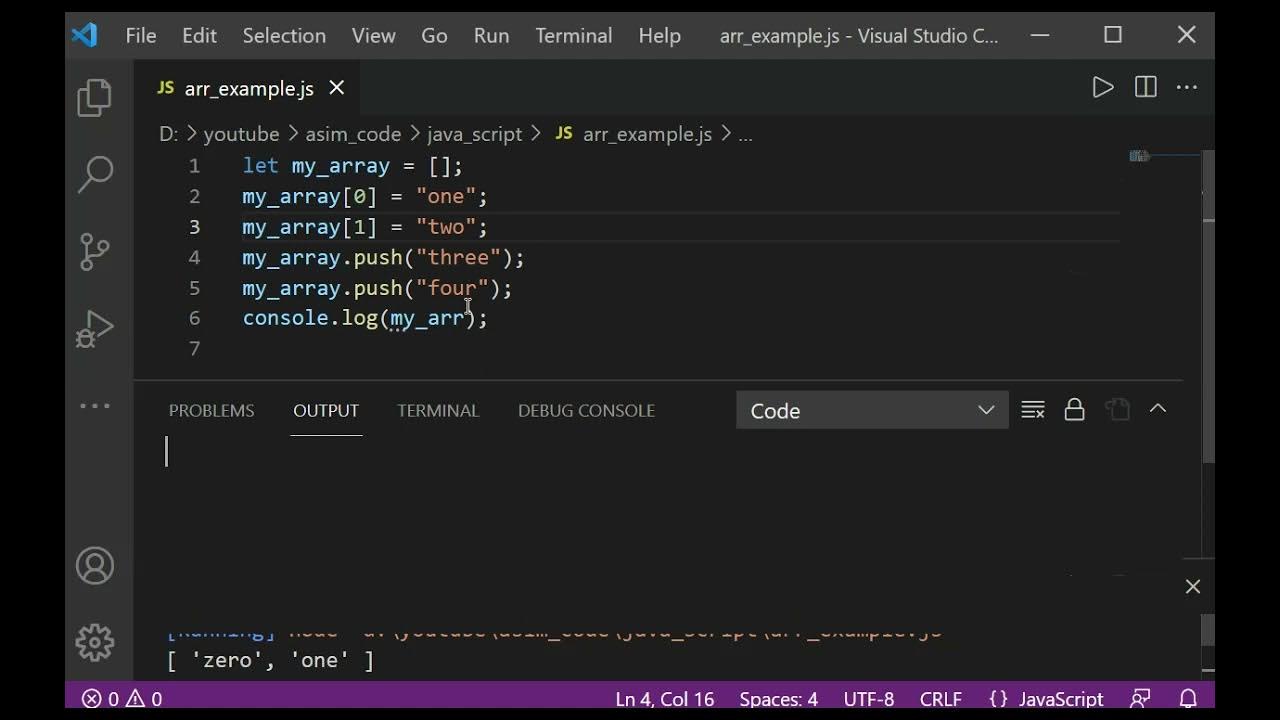Open the Search view in activity bar

coord(95,173)
